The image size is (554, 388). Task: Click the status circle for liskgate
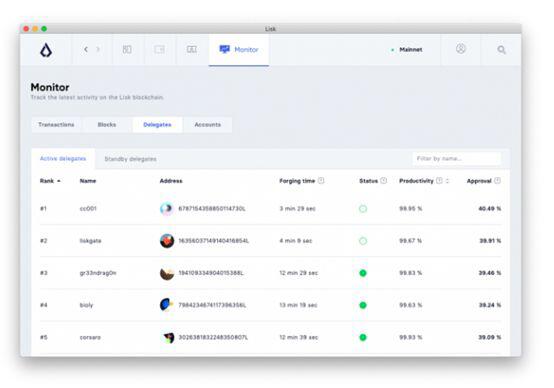[x=363, y=241]
